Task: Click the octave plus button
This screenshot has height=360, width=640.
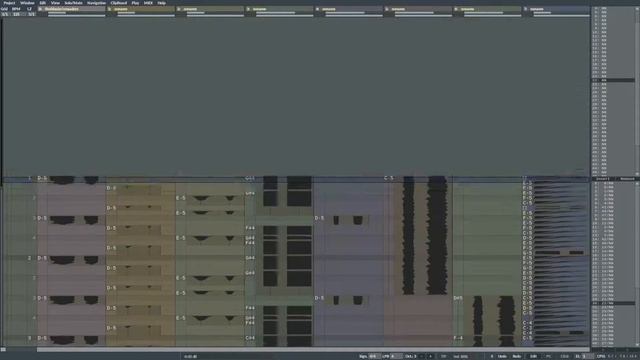Action: click(x=430, y=356)
